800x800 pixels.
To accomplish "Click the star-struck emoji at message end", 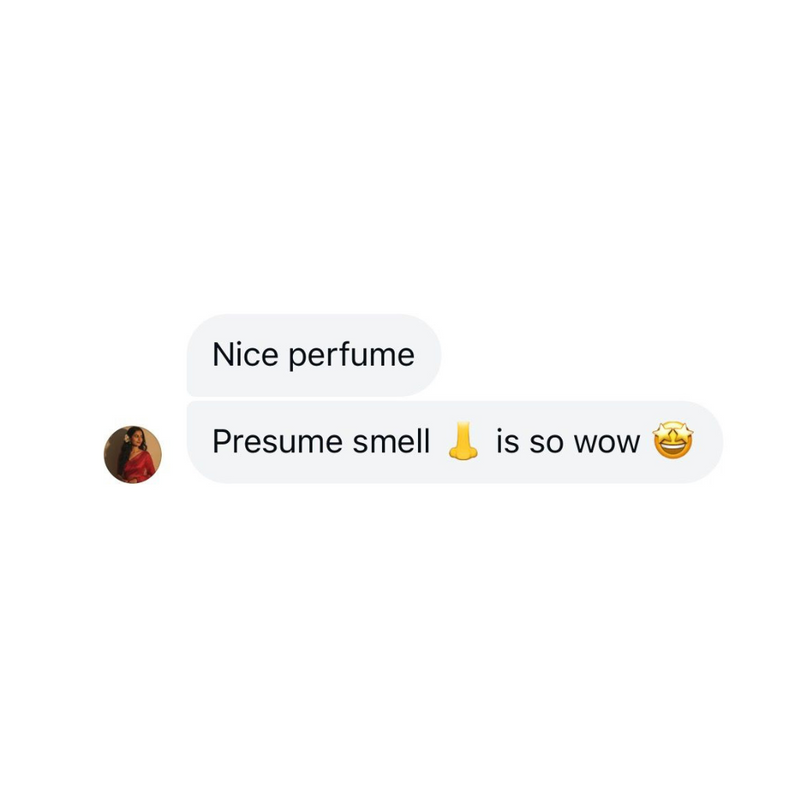I will [673, 440].
